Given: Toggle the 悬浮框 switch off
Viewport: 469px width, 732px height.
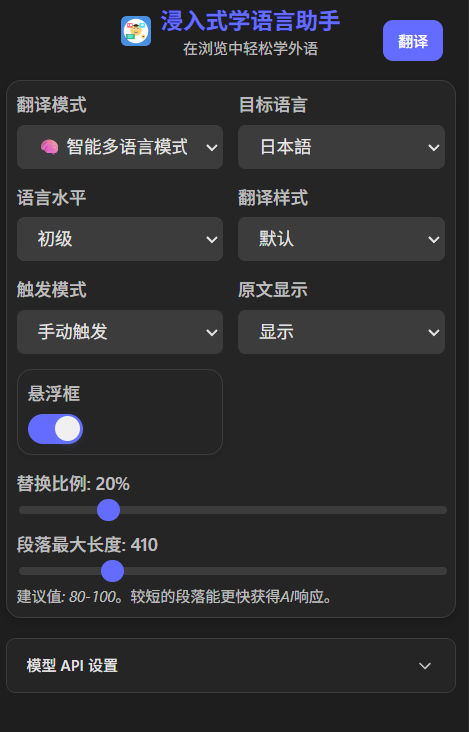Looking at the screenshot, I should [x=56, y=429].
